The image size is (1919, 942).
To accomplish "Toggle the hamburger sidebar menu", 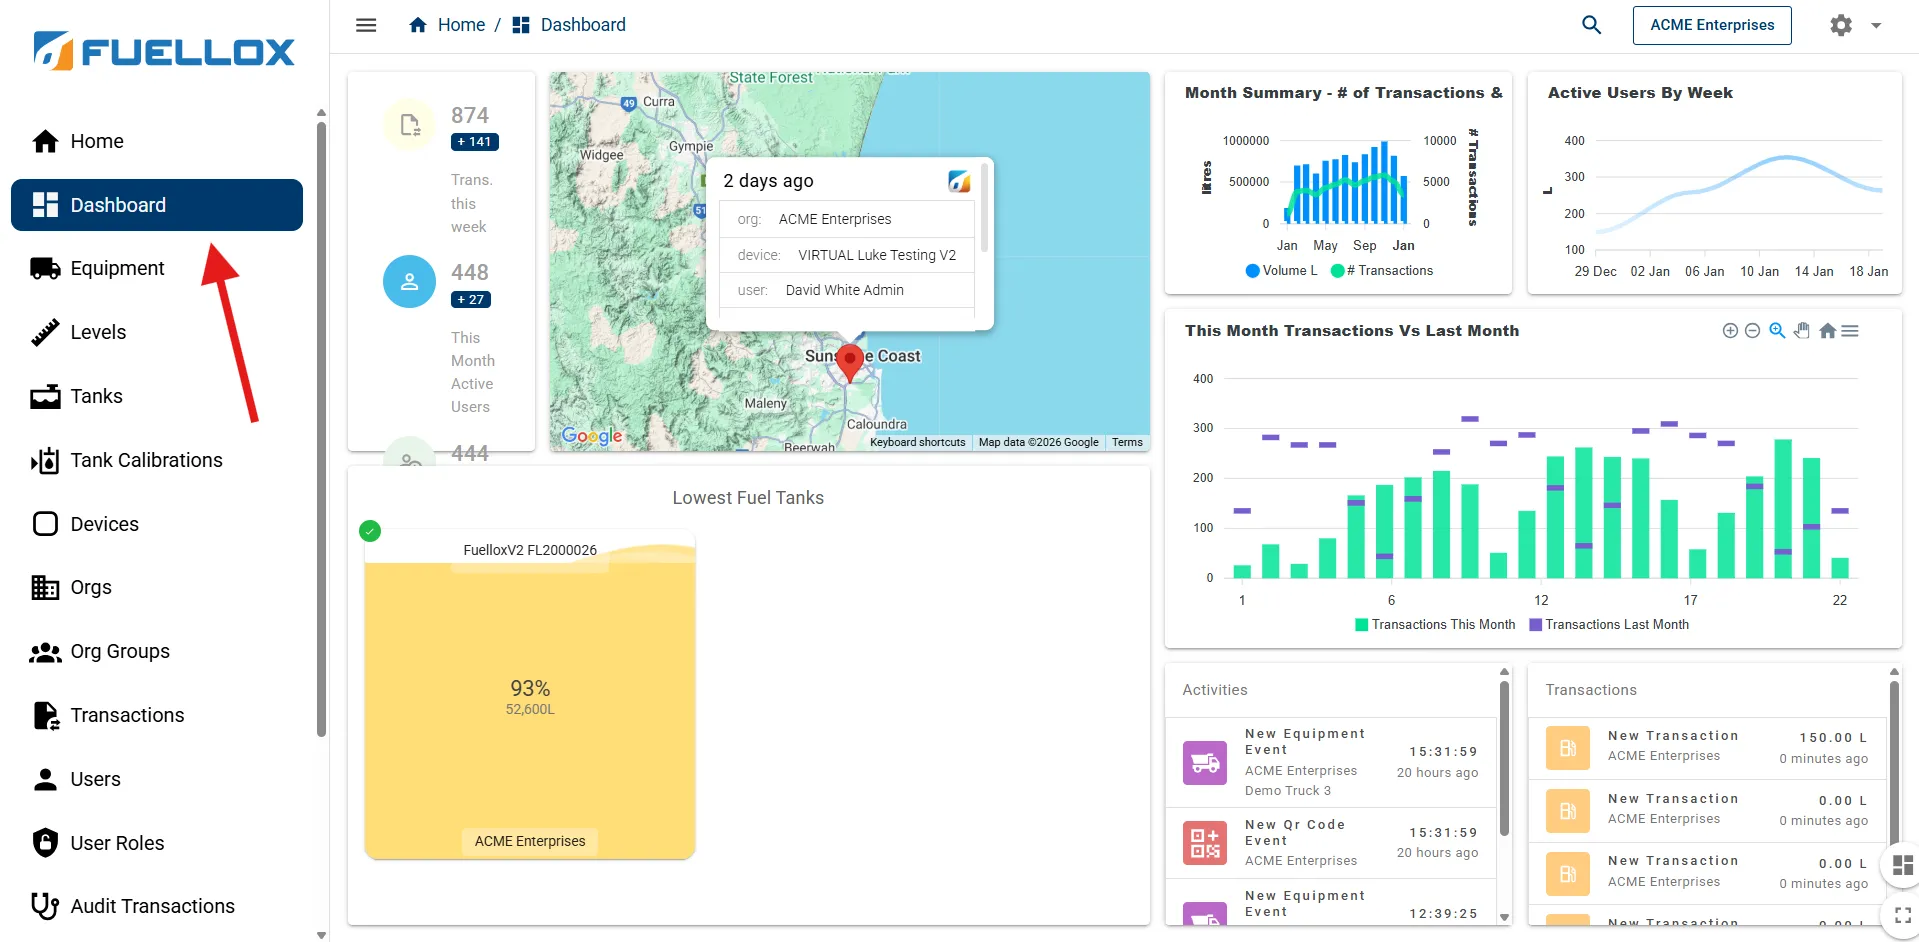I will click(366, 25).
